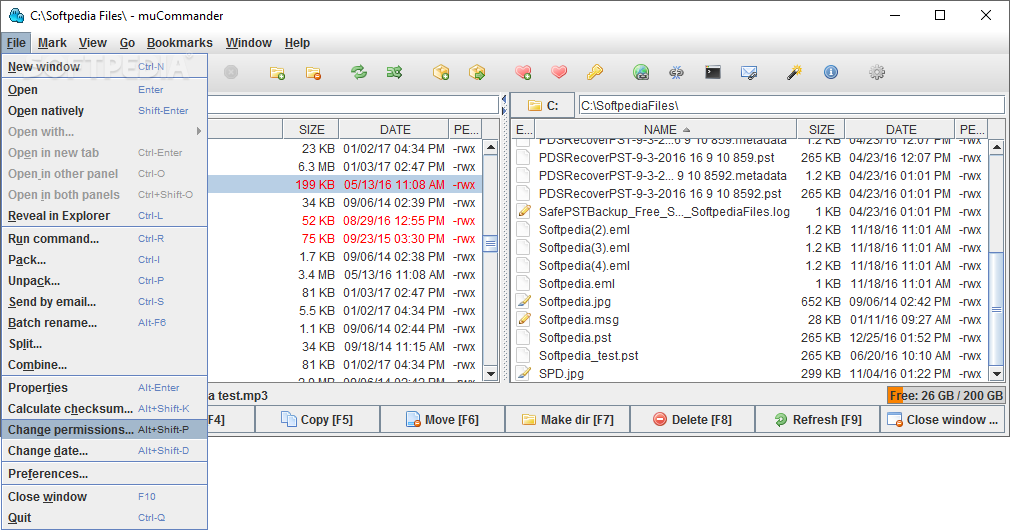
Task: Click the Move [F6] button
Action: tap(443, 419)
